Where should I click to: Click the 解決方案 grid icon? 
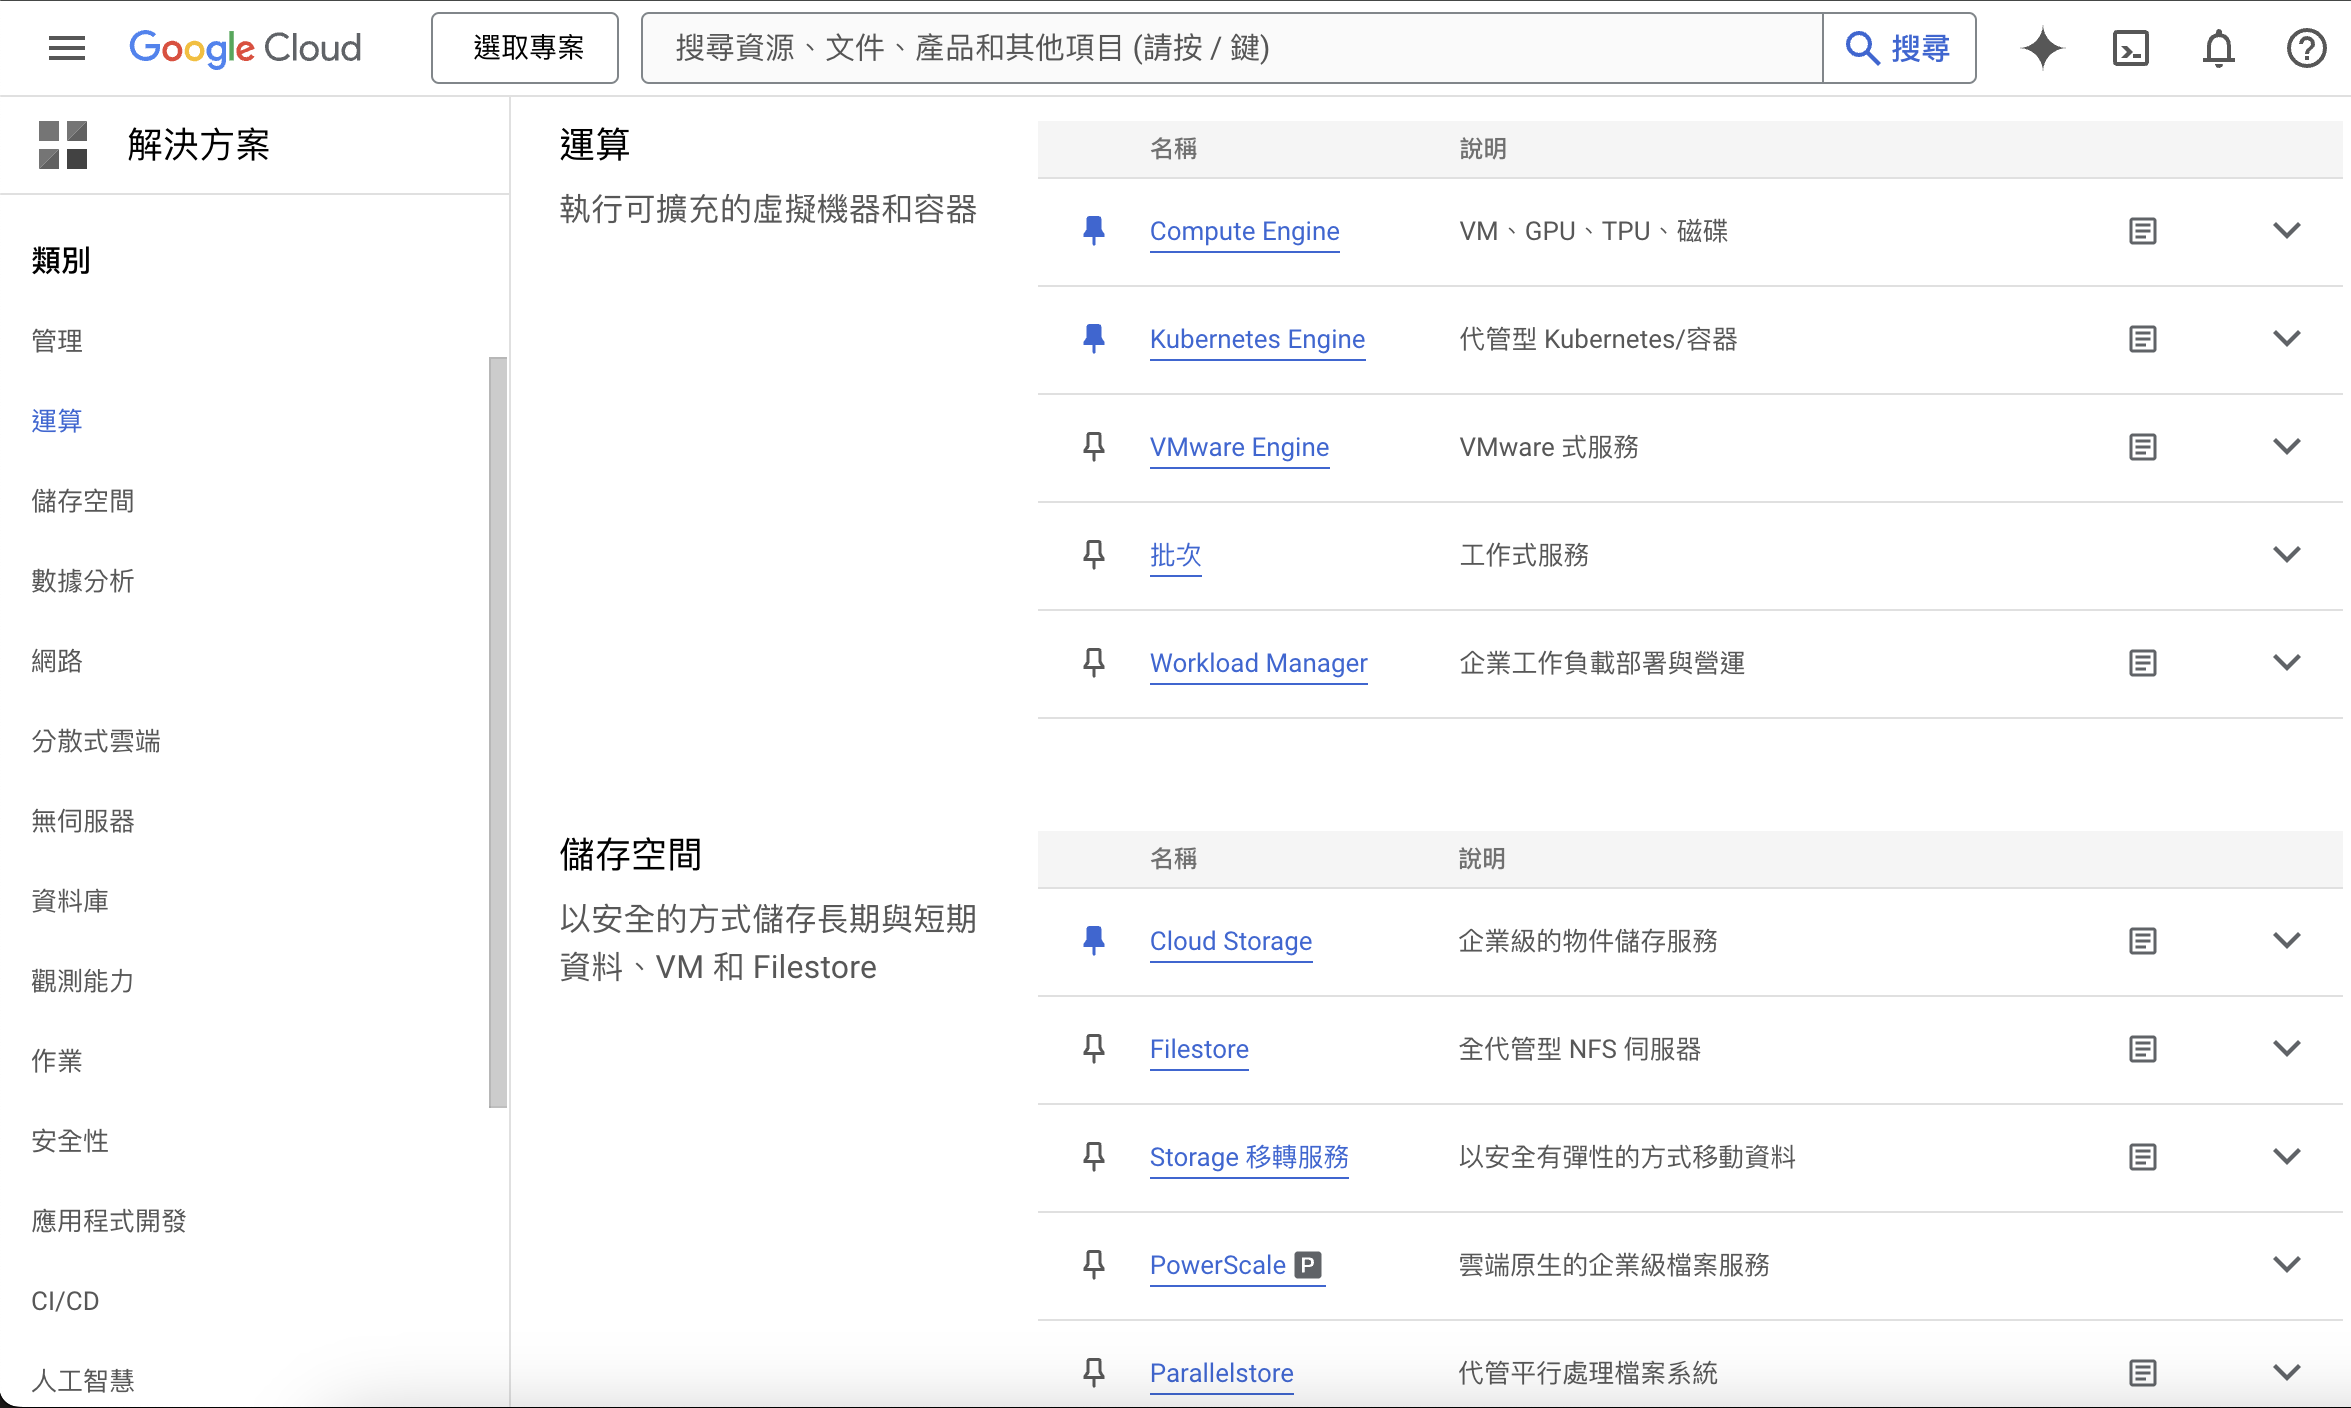pos(63,145)
